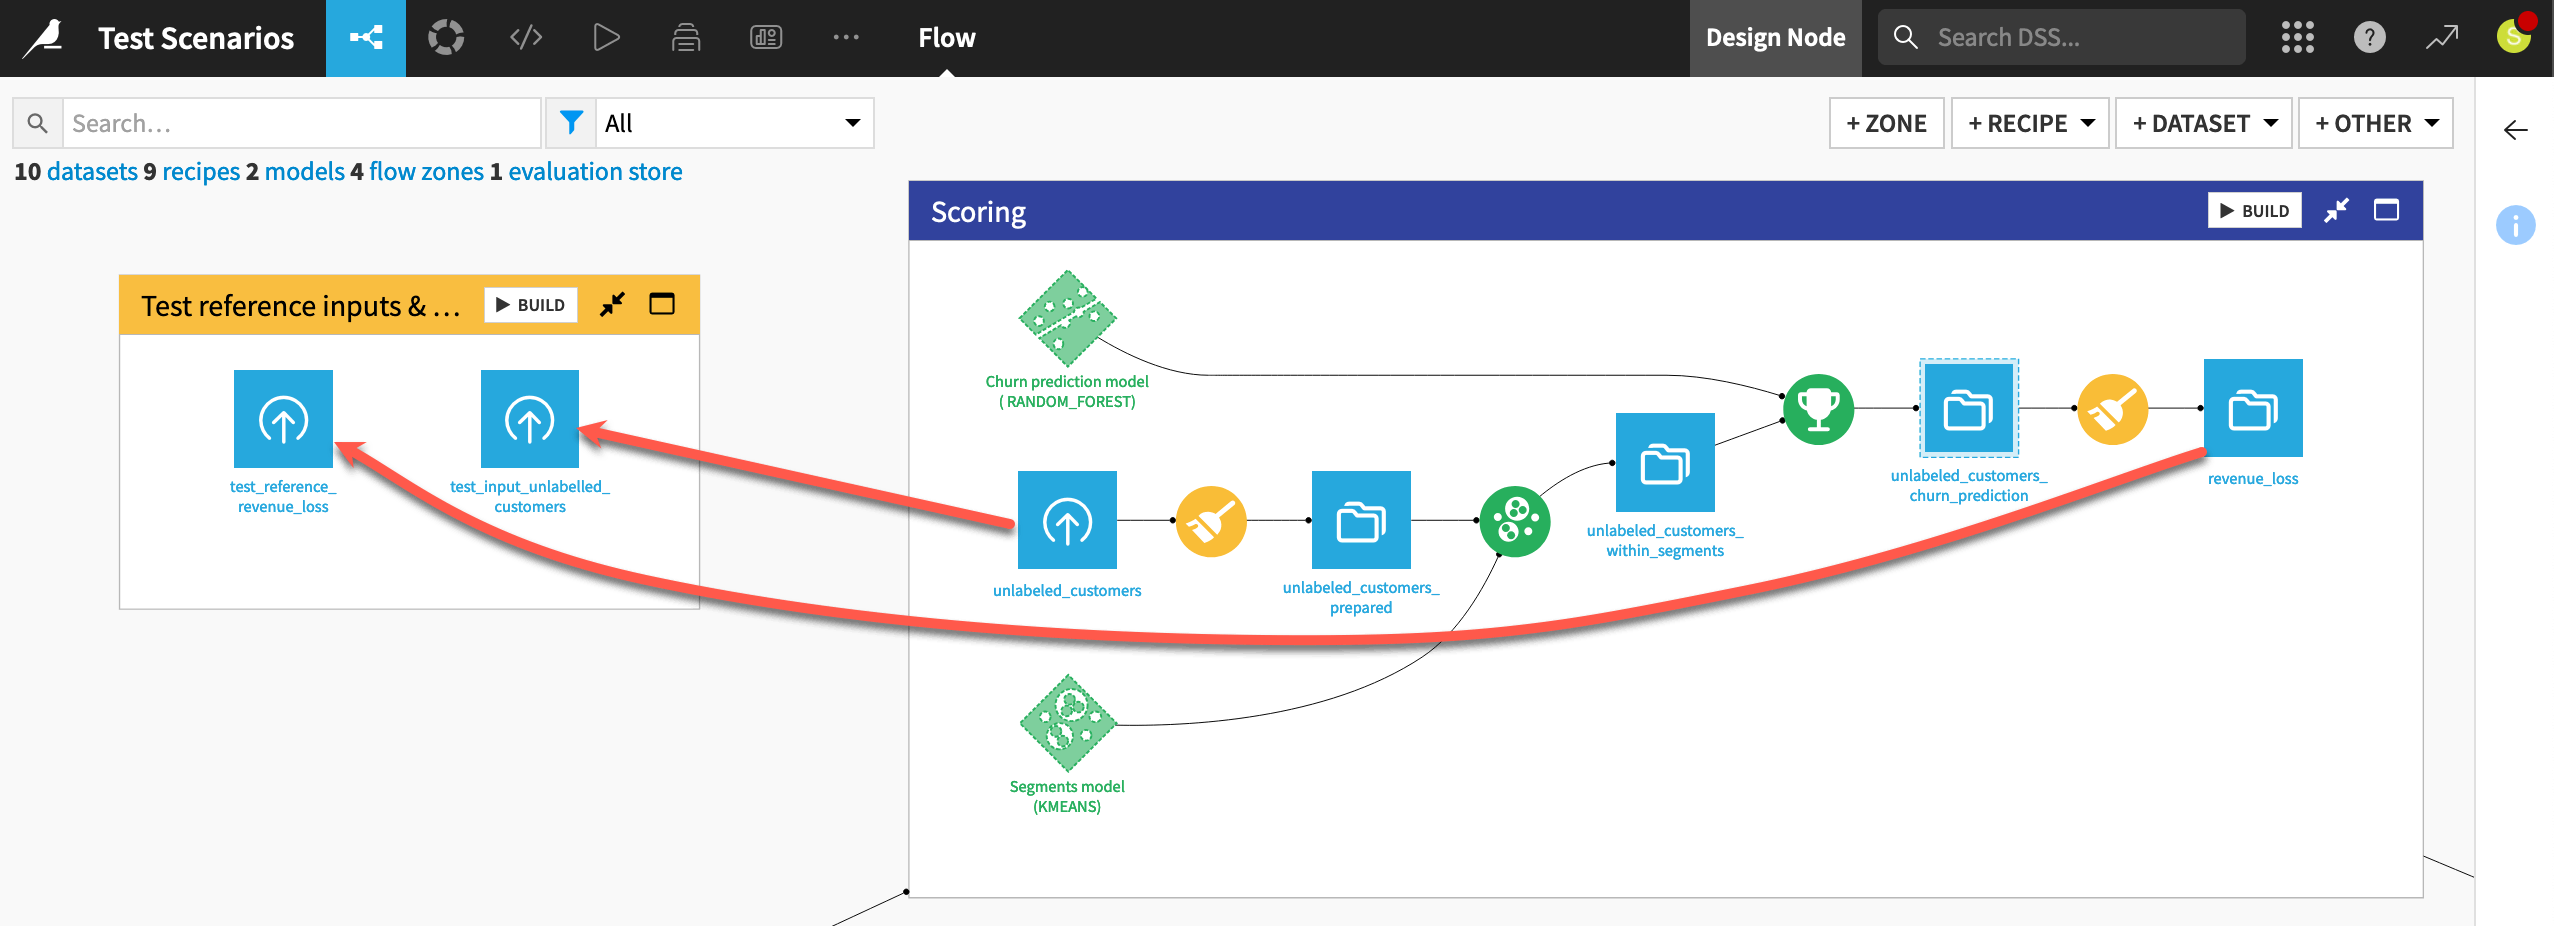Select prepare recipe before revenue_loss
2554x926 pixels.
[2113, 409]
